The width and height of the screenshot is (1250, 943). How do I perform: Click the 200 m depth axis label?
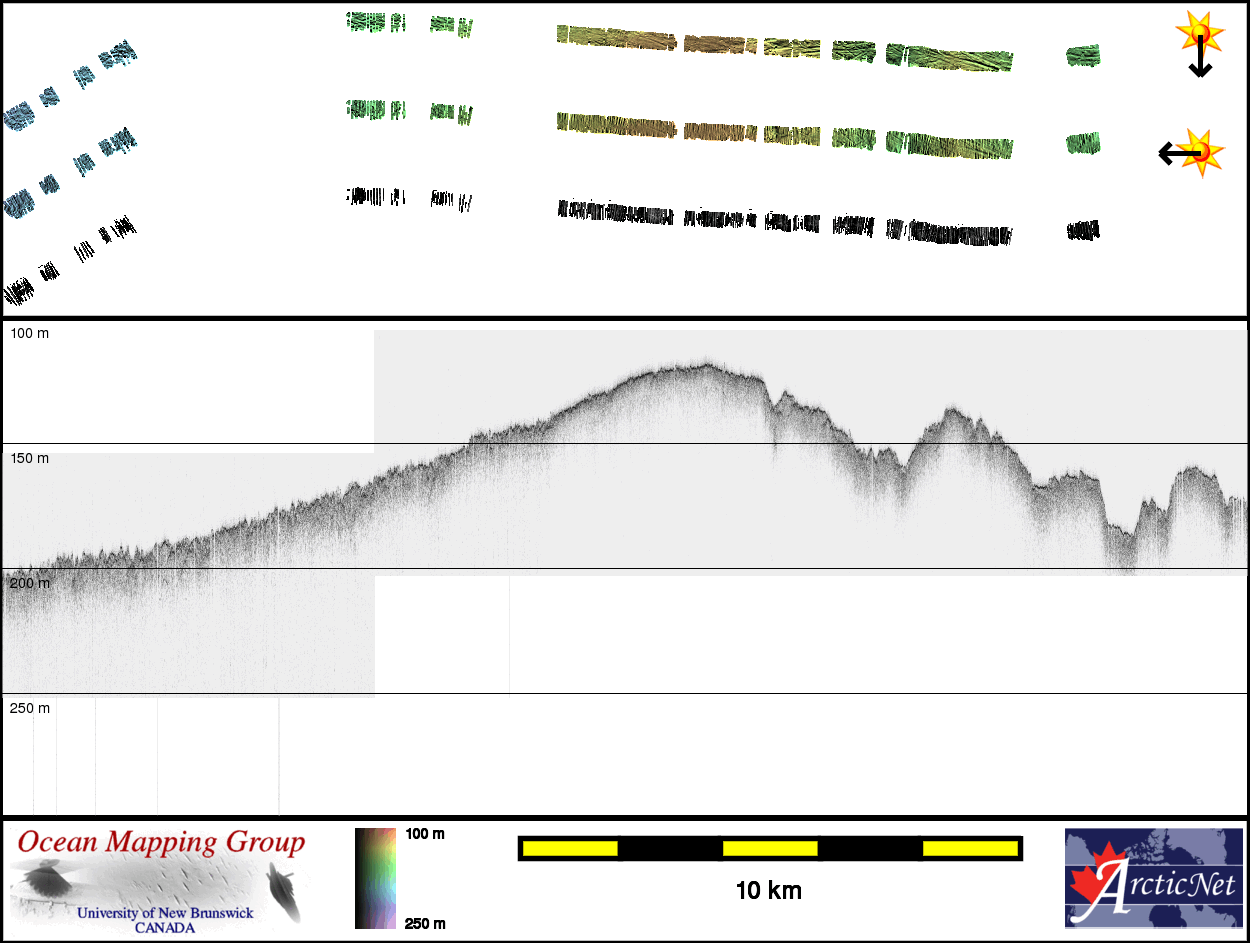29,583
